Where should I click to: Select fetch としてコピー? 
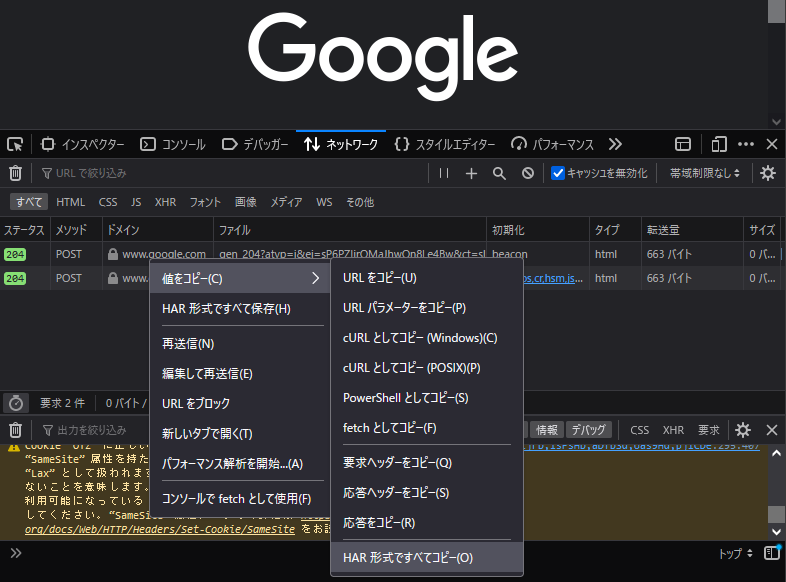[x=427, y=428]
